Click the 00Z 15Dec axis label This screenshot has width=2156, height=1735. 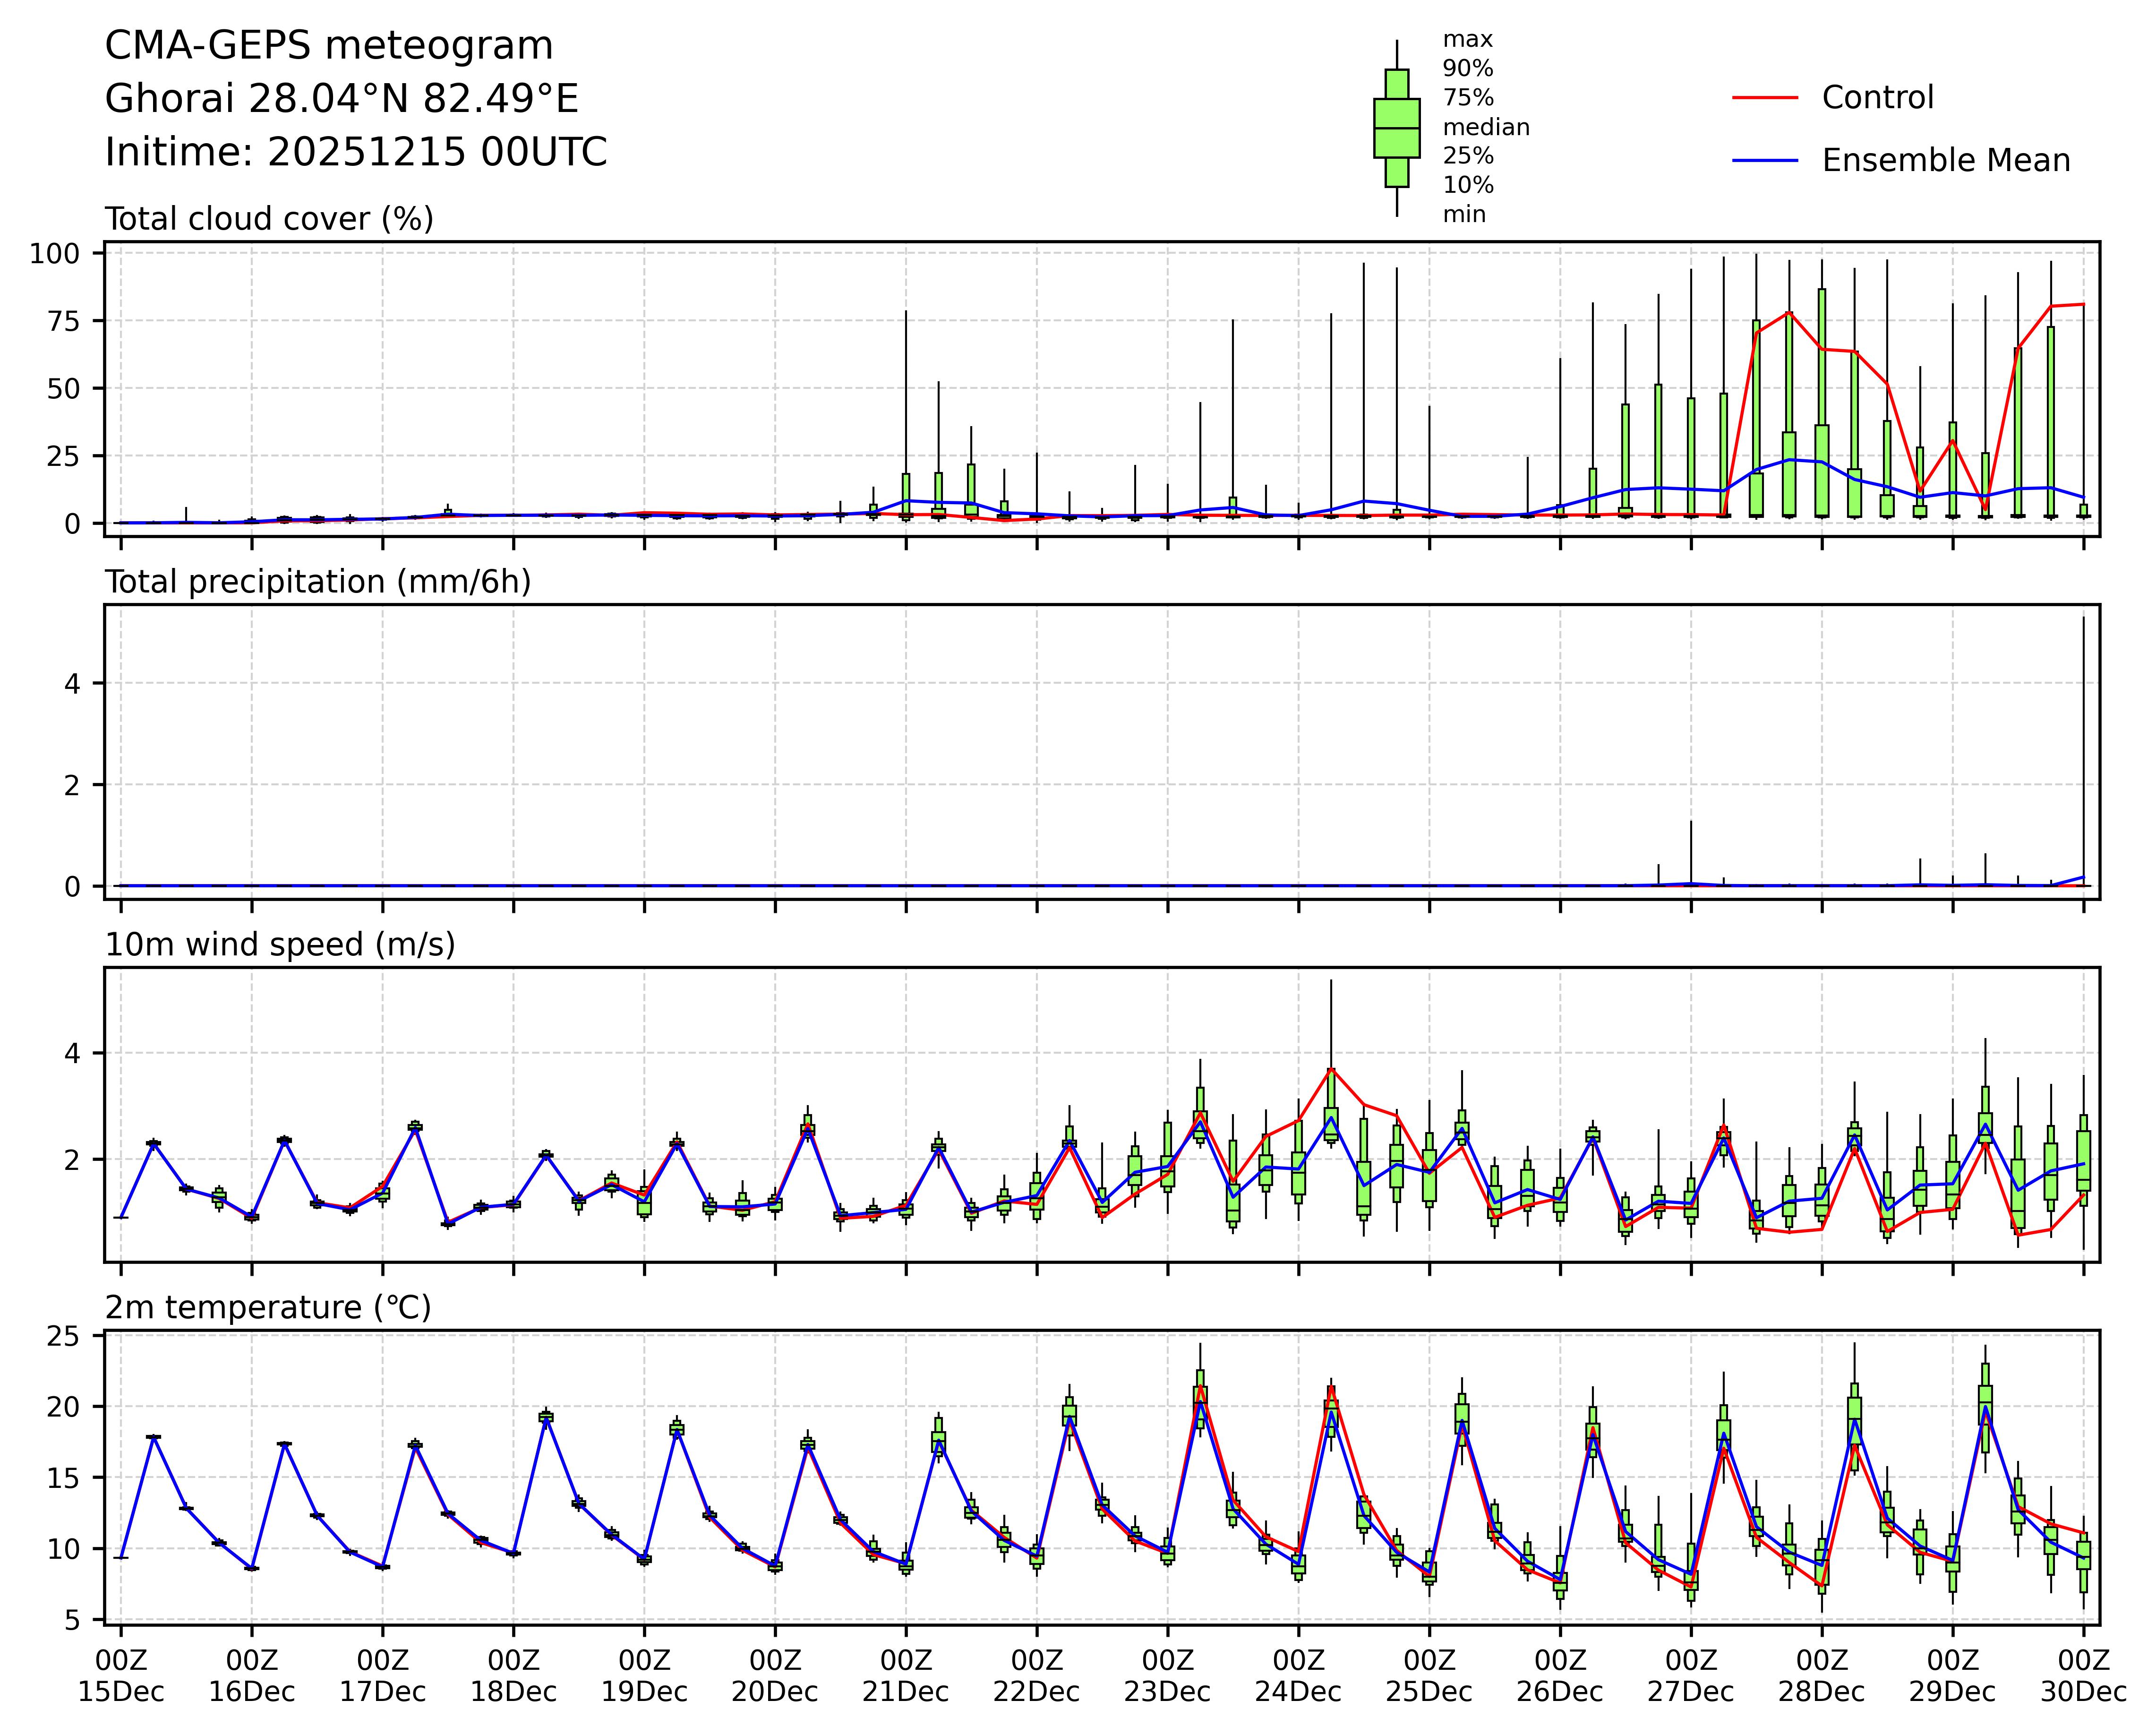tap(121, 1676)
